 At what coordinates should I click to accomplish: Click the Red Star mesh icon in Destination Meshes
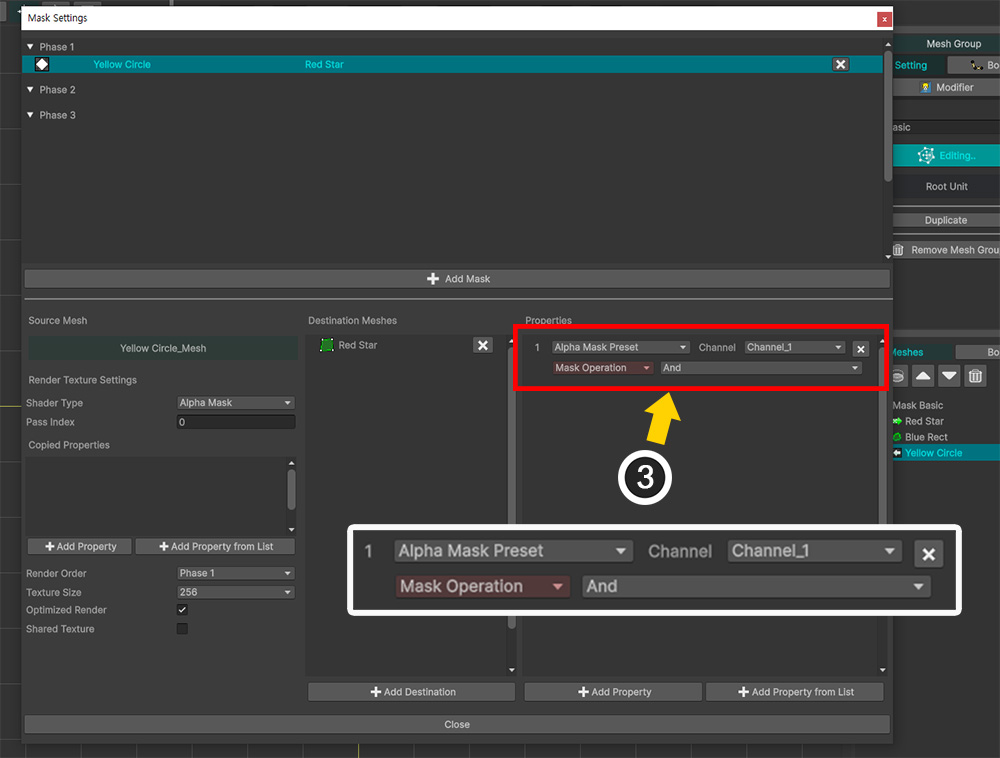tap(327, 345)
